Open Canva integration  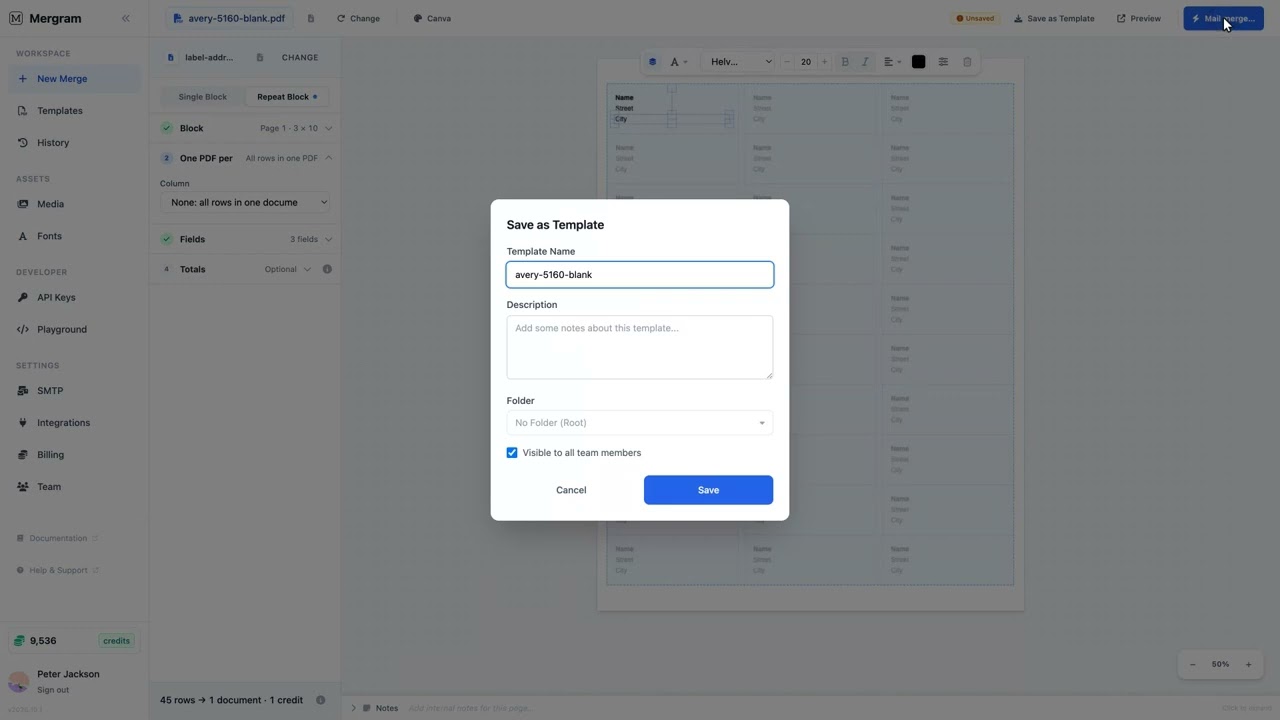click(x=432, y=18)
